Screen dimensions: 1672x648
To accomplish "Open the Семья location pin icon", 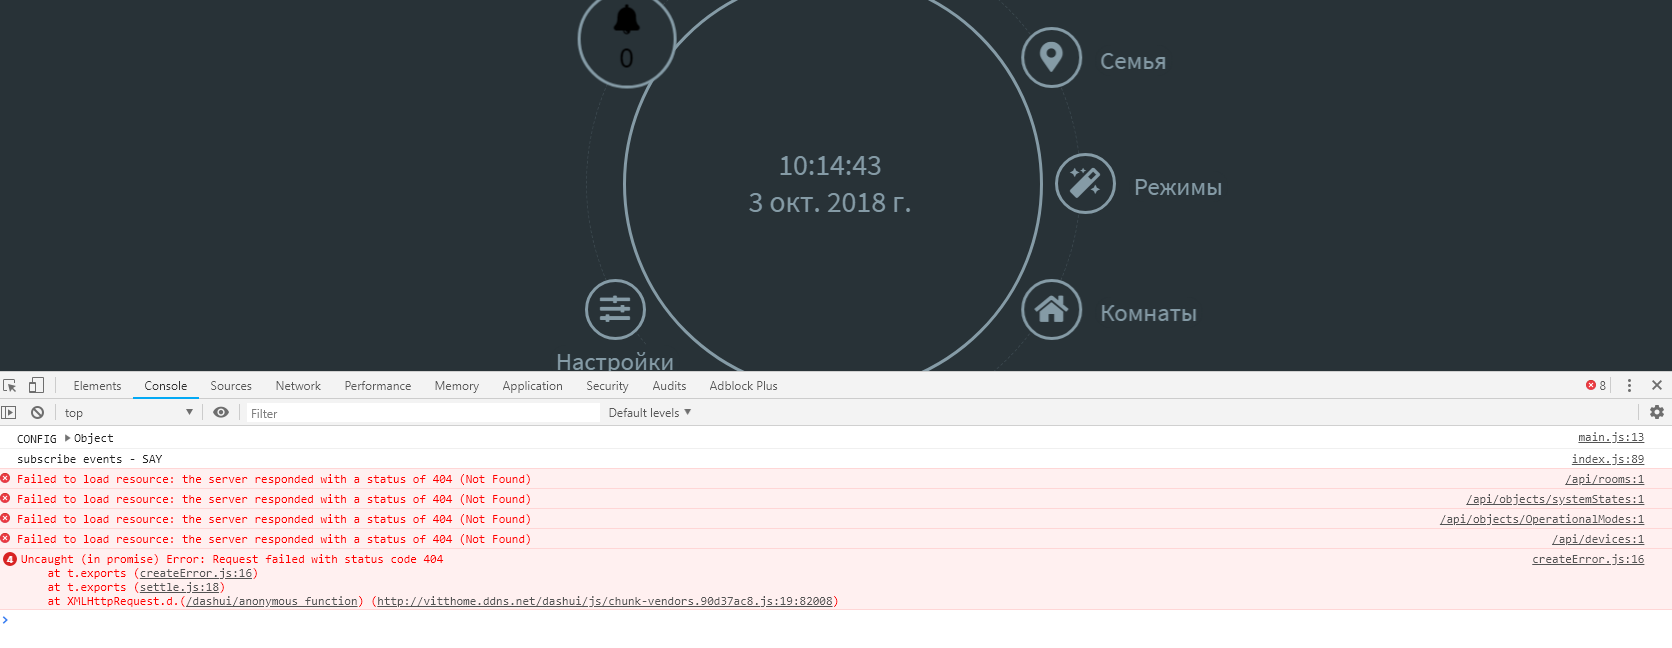I will [1051, 58].
